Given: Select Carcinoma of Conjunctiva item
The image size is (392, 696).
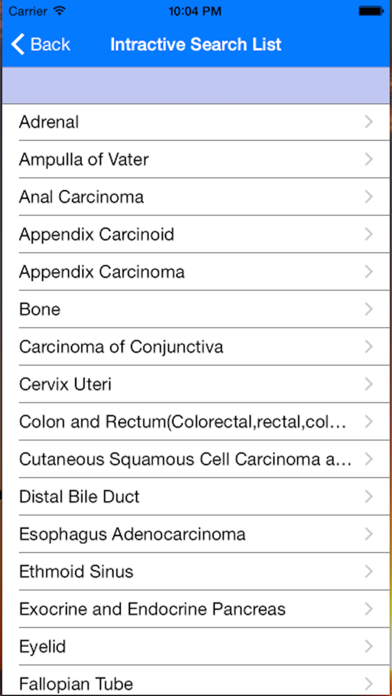Looking at the screenshot, I should [x=196, y=347].
